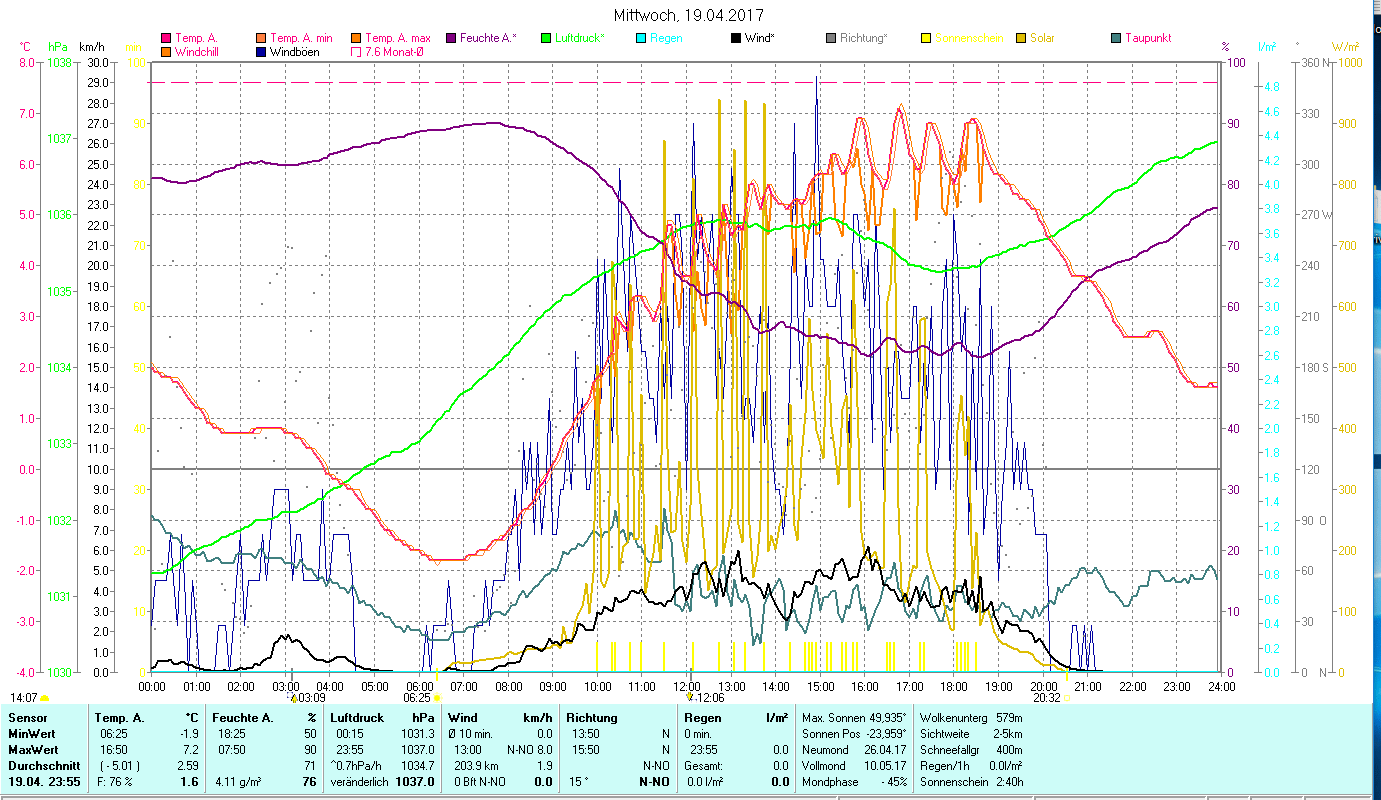Click the 0 Bft N-NO wind text
Screen dimensions: 1381x800
pos(478,782)
